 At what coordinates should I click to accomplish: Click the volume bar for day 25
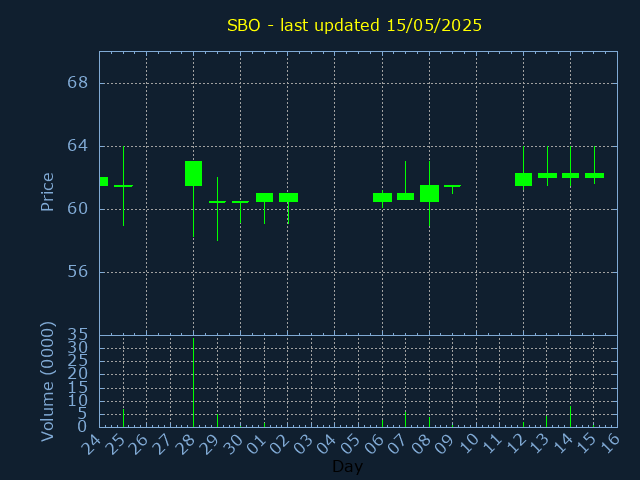pyautogui.click(x=123, y=418)
